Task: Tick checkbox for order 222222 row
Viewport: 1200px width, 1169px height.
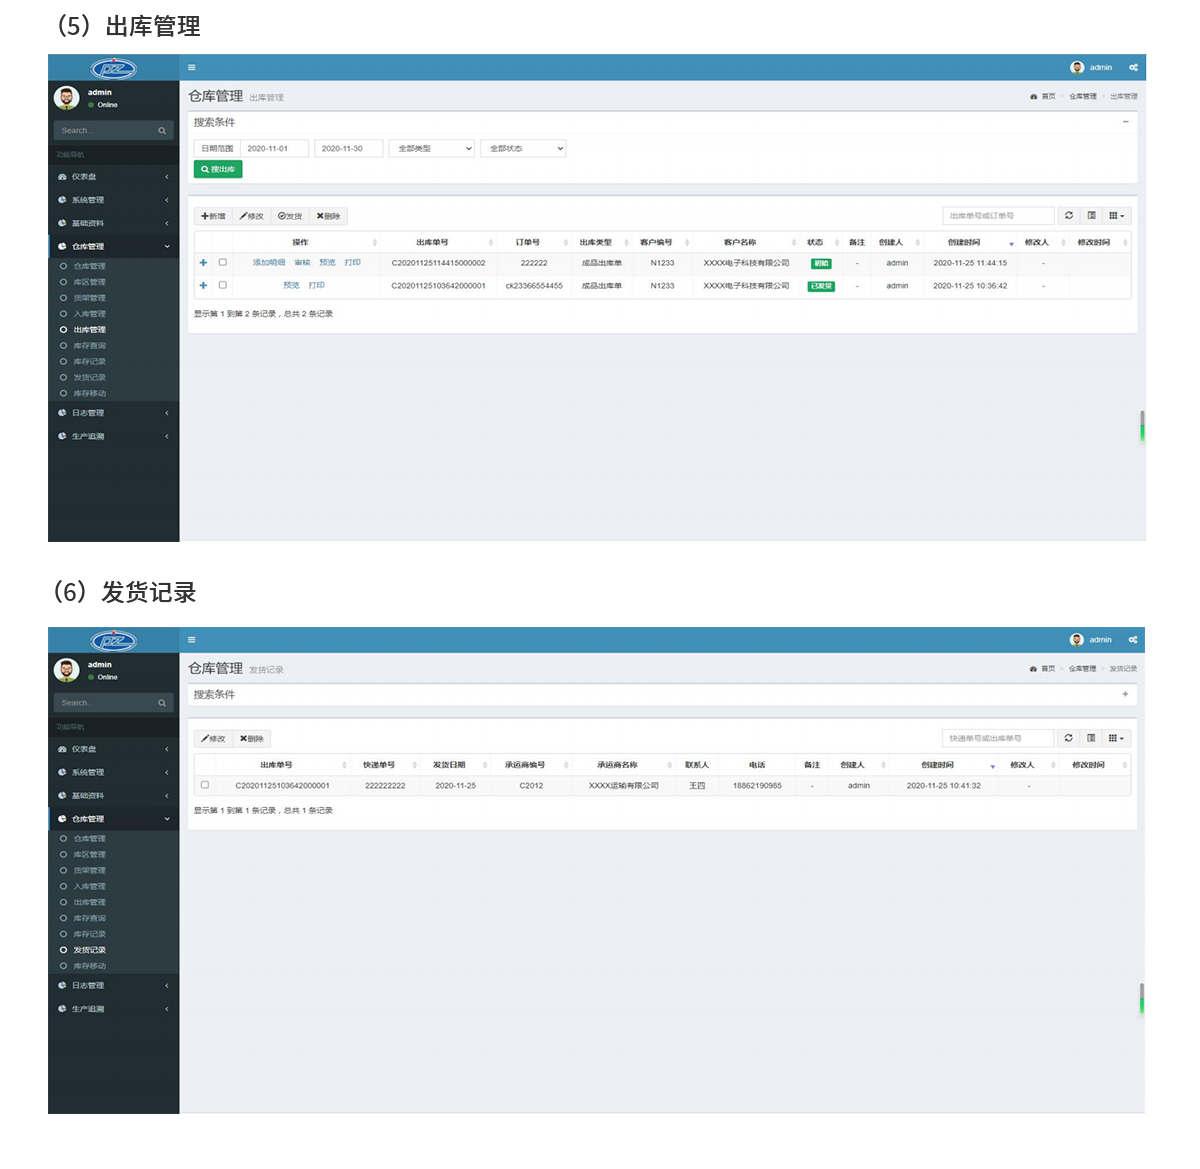Action: click(222, 263)
